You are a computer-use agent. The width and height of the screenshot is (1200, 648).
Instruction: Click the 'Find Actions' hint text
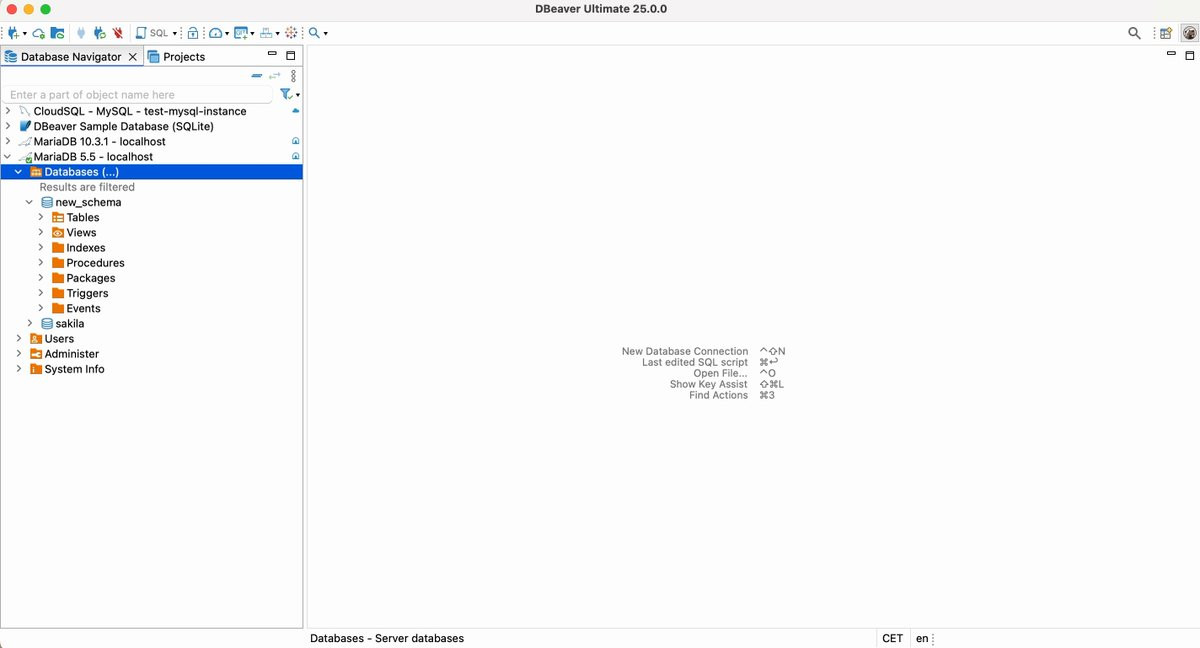pos(718,395)
